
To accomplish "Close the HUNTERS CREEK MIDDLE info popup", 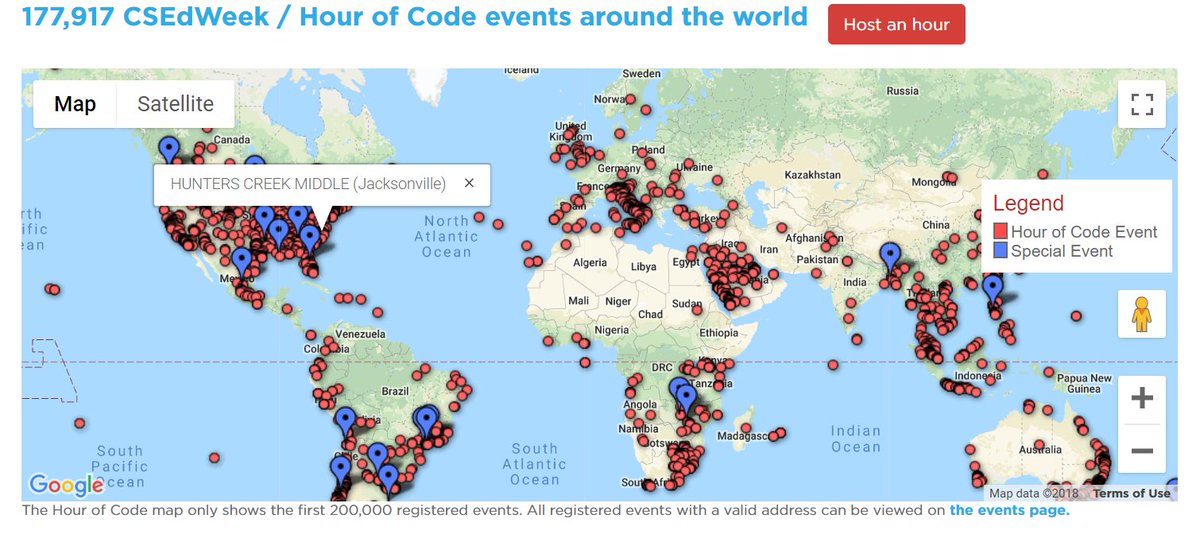I will tap(469, 183).
